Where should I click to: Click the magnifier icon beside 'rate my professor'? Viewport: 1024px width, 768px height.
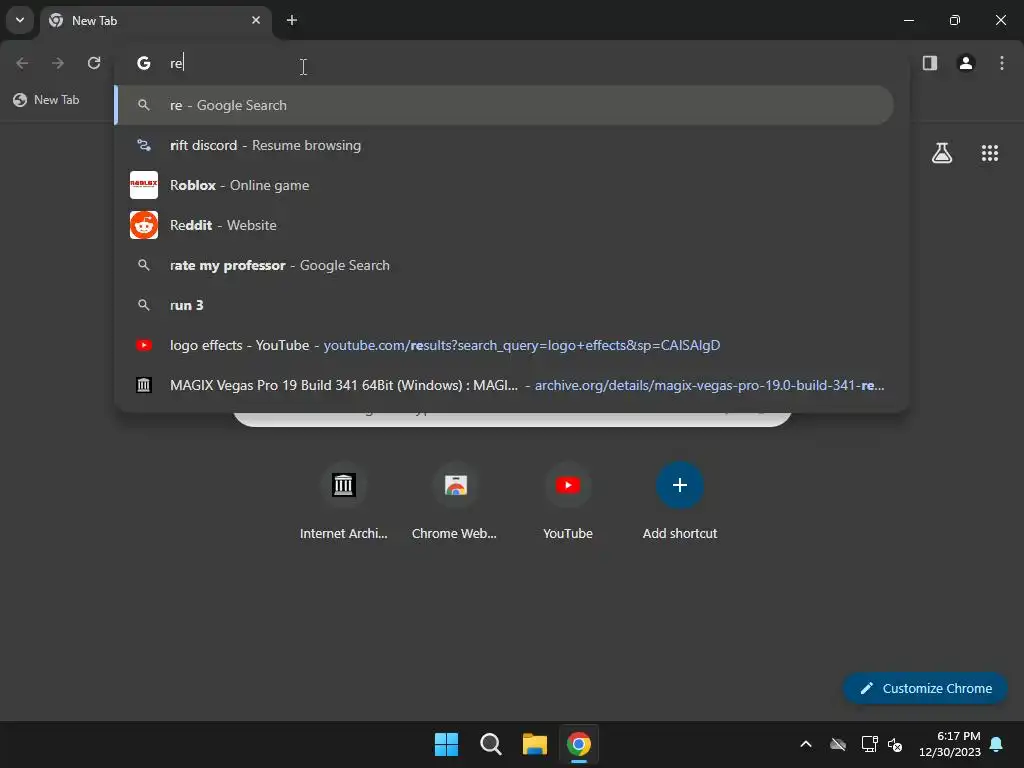pyautogui.click(x=144, y=265)
